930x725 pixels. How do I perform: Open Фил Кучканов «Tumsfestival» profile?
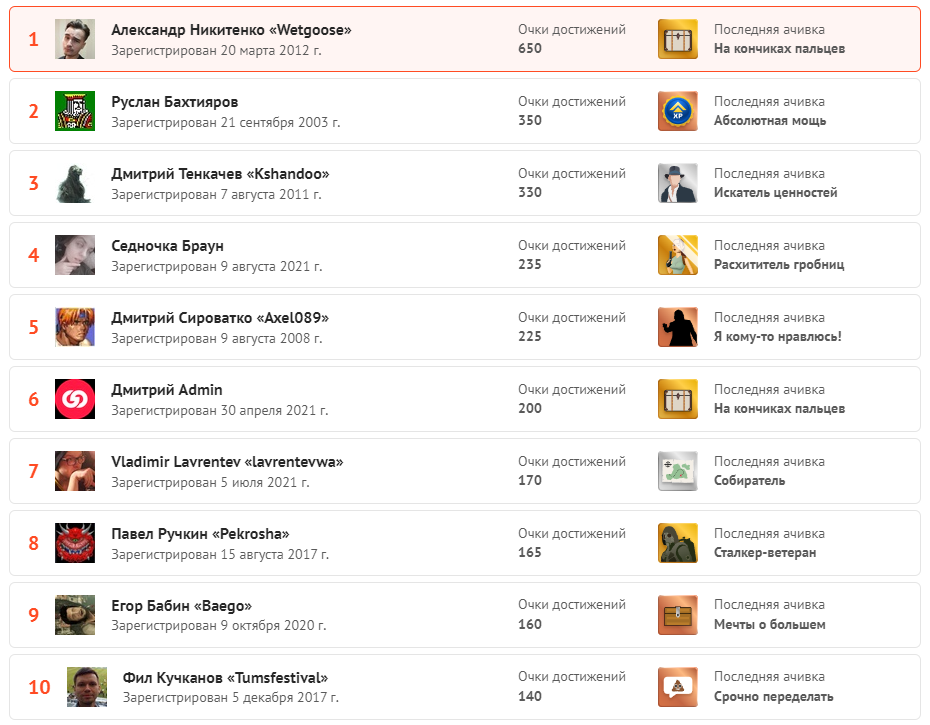[x=225, y=678]
